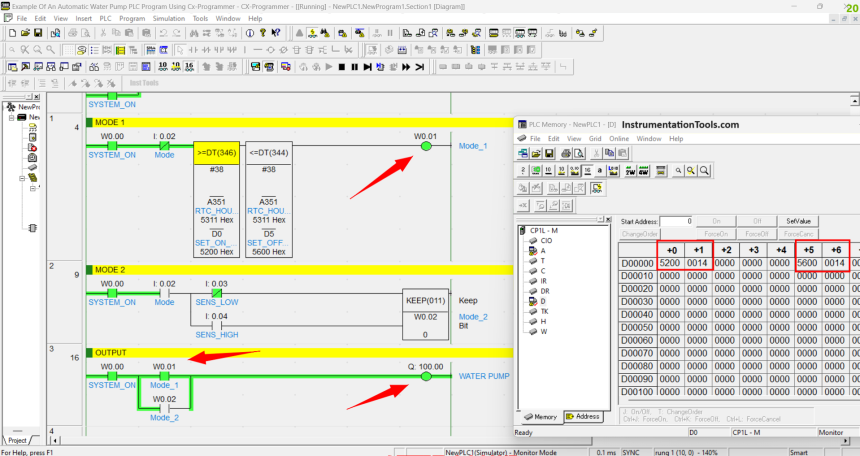This screenshot has width=860, height=456.
Task: Click the SENS_LOW contact I: 0.03
Action: [x=217, y=293]
